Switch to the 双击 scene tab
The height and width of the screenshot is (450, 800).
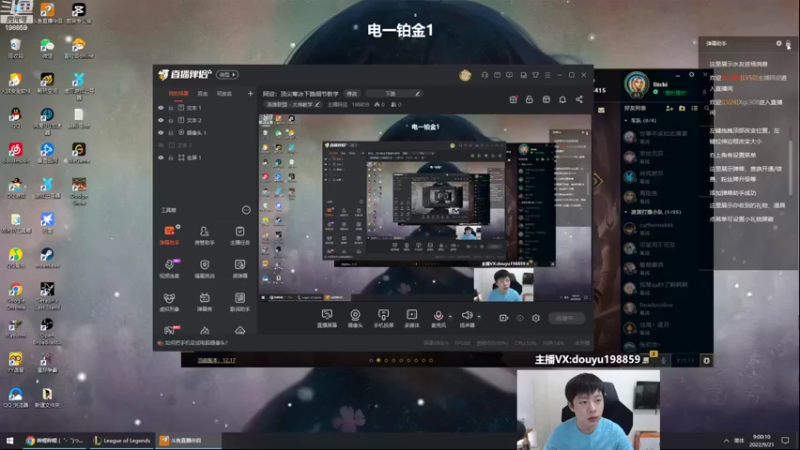tap(203, 94)
